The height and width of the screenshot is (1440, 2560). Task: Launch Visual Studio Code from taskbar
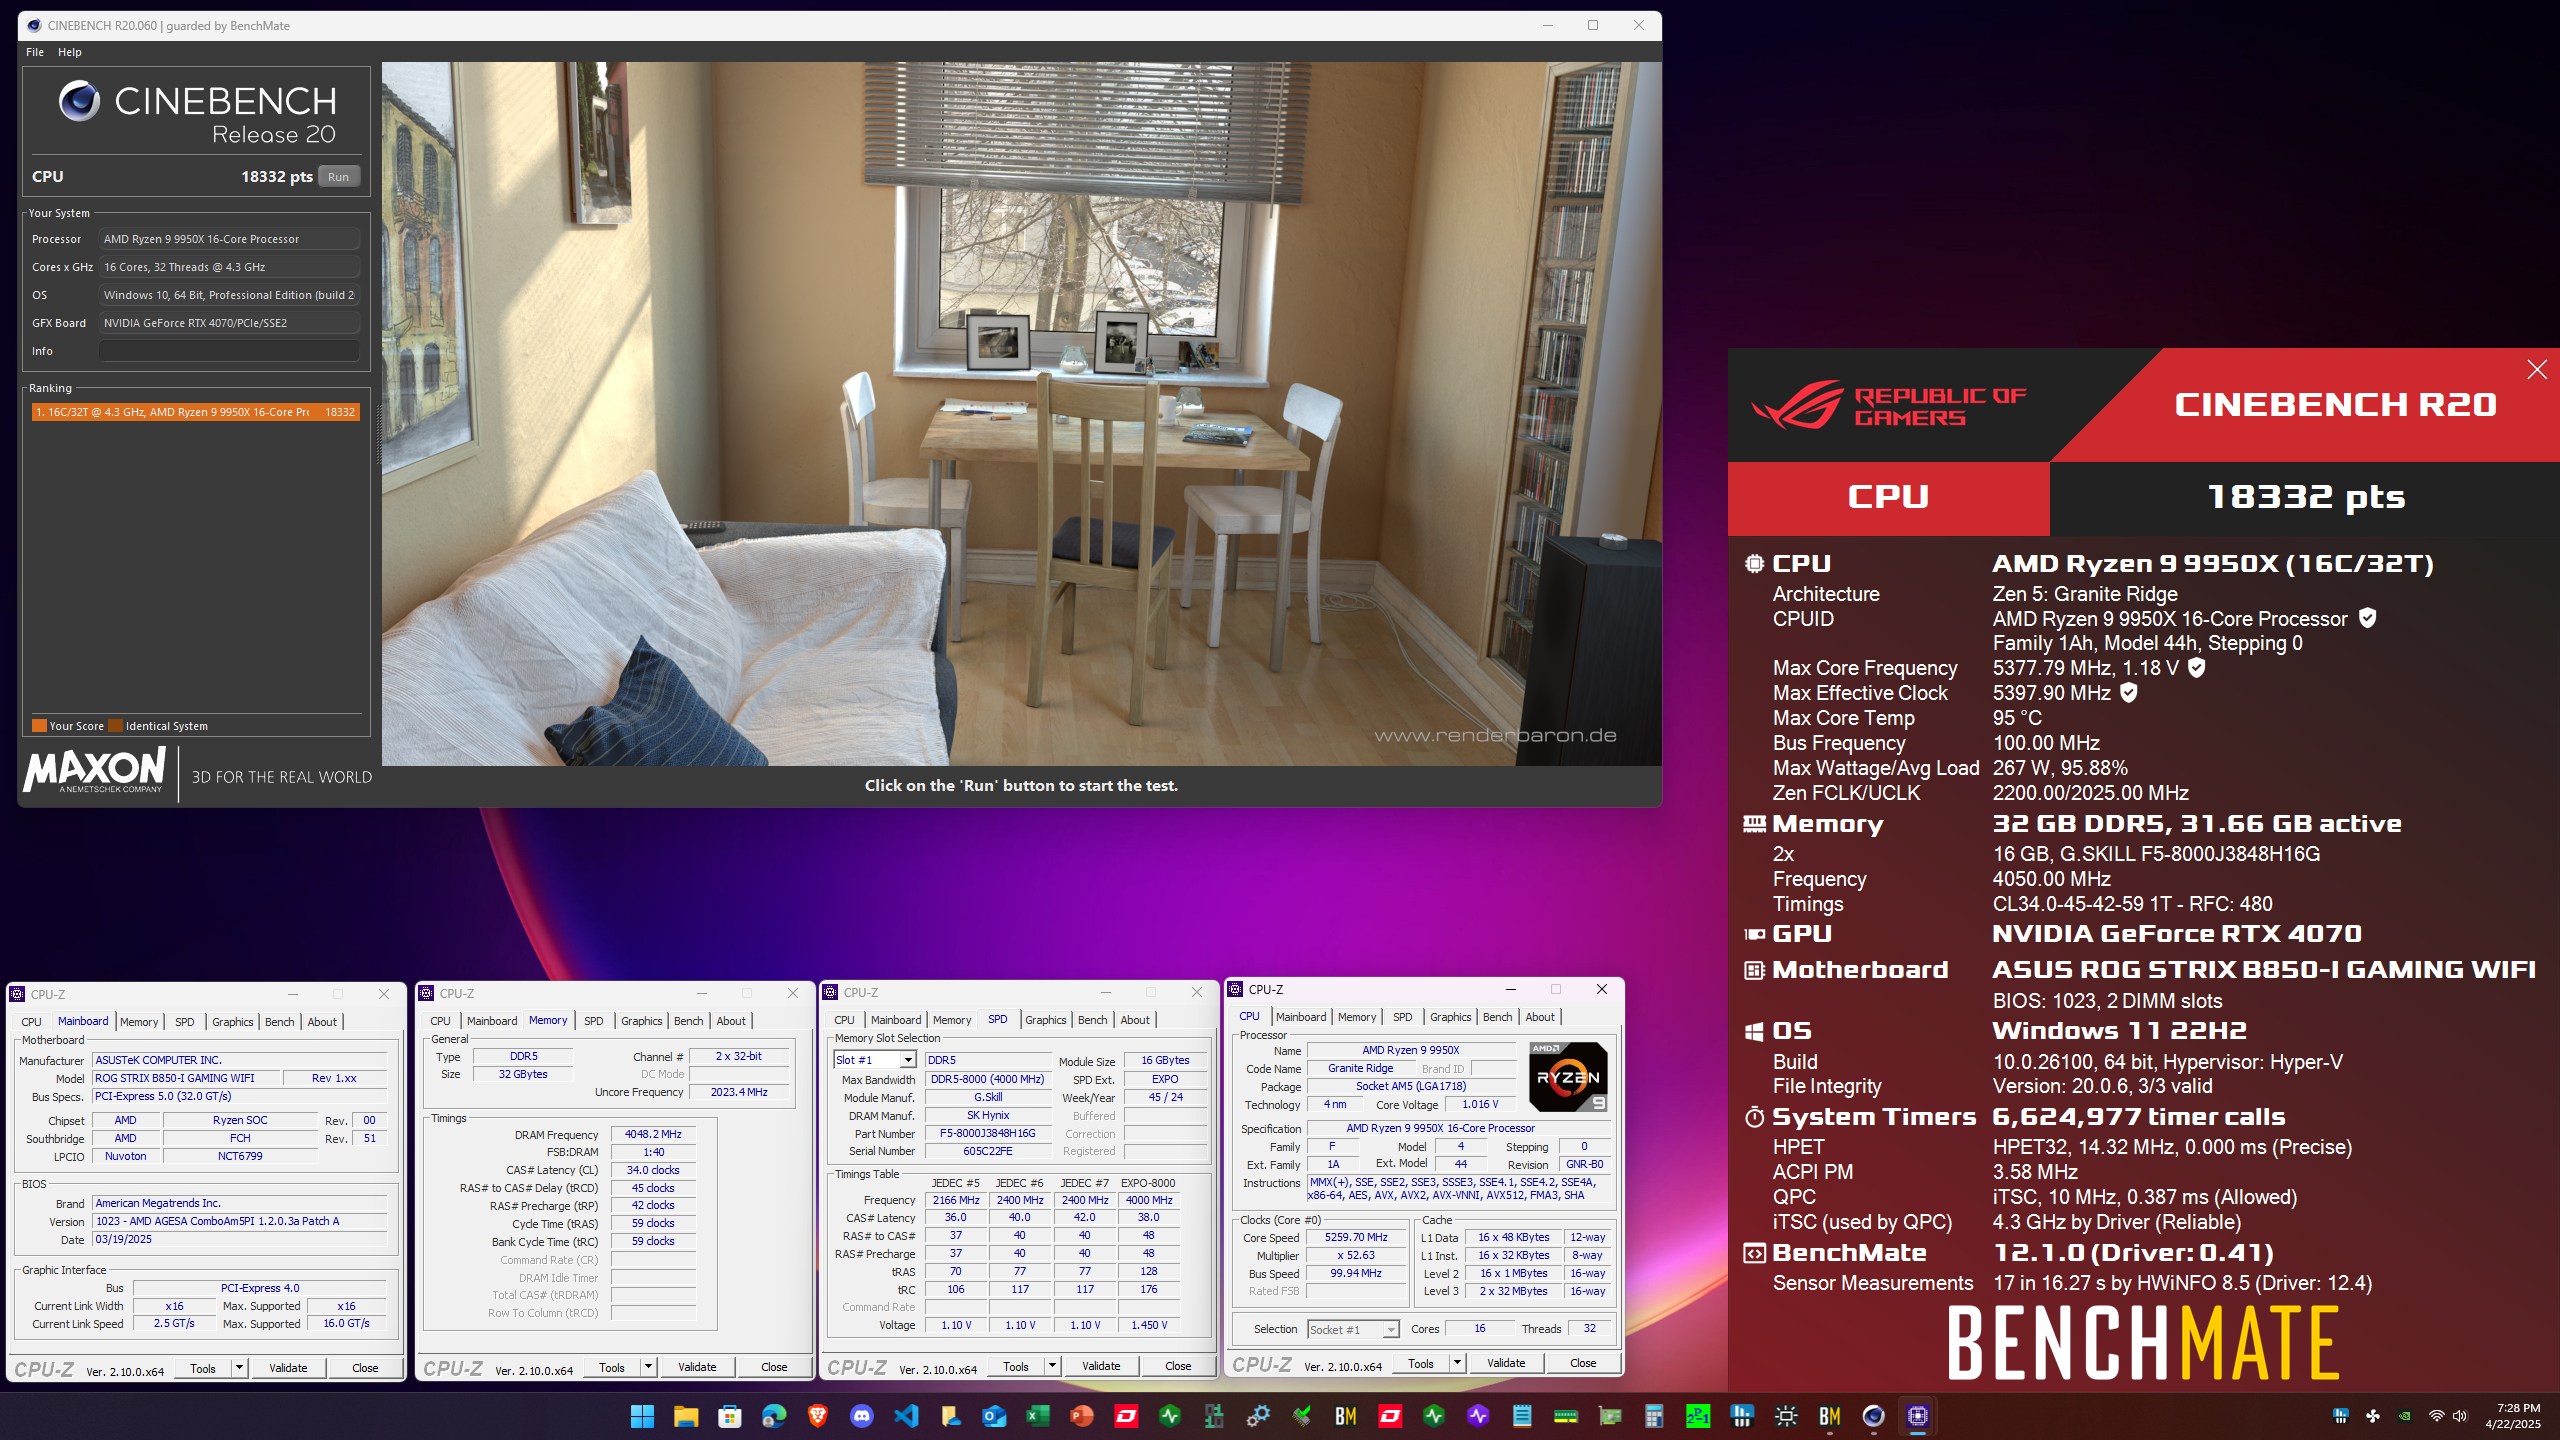[x=906, y=1416]
